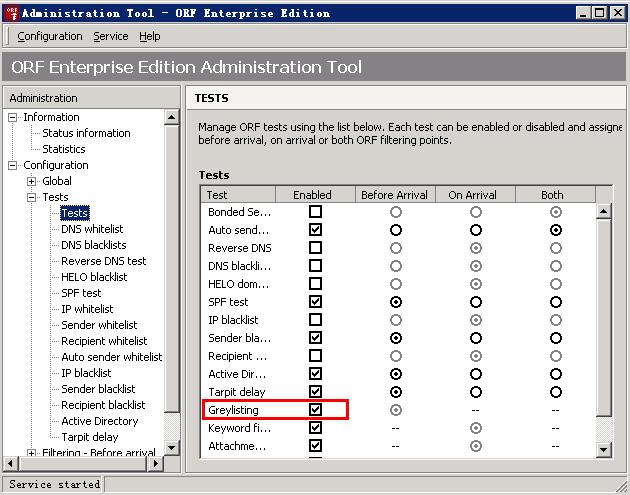Expand the Global tree node
The height and width of the screenshot is (495, 630).
[x=32, y=181]
